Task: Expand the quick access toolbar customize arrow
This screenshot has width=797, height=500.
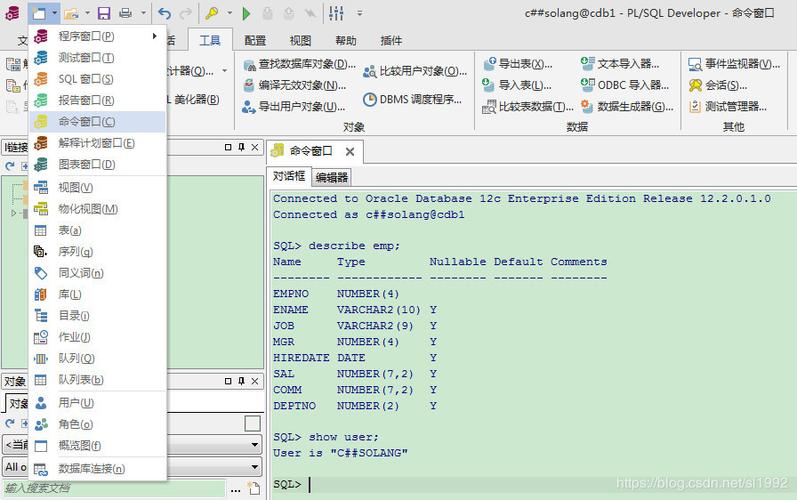Action: click(359, 13)
